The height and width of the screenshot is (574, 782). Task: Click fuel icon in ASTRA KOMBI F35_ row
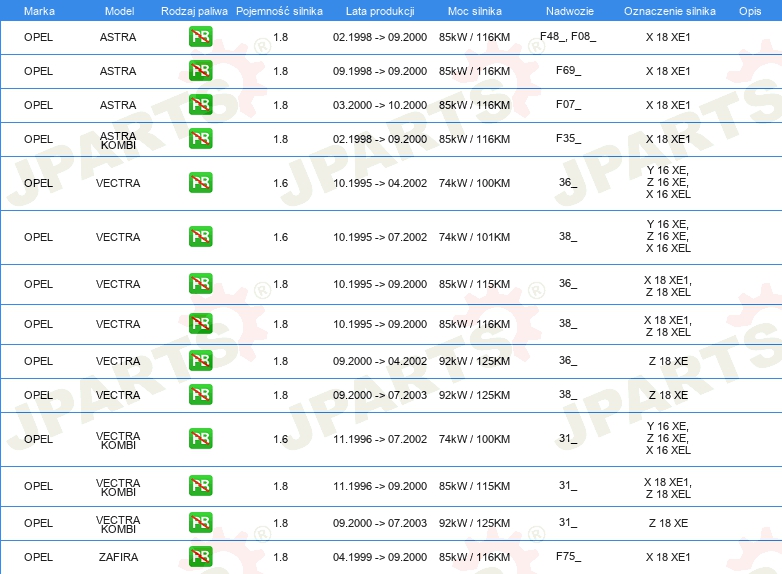coord(200,139)
